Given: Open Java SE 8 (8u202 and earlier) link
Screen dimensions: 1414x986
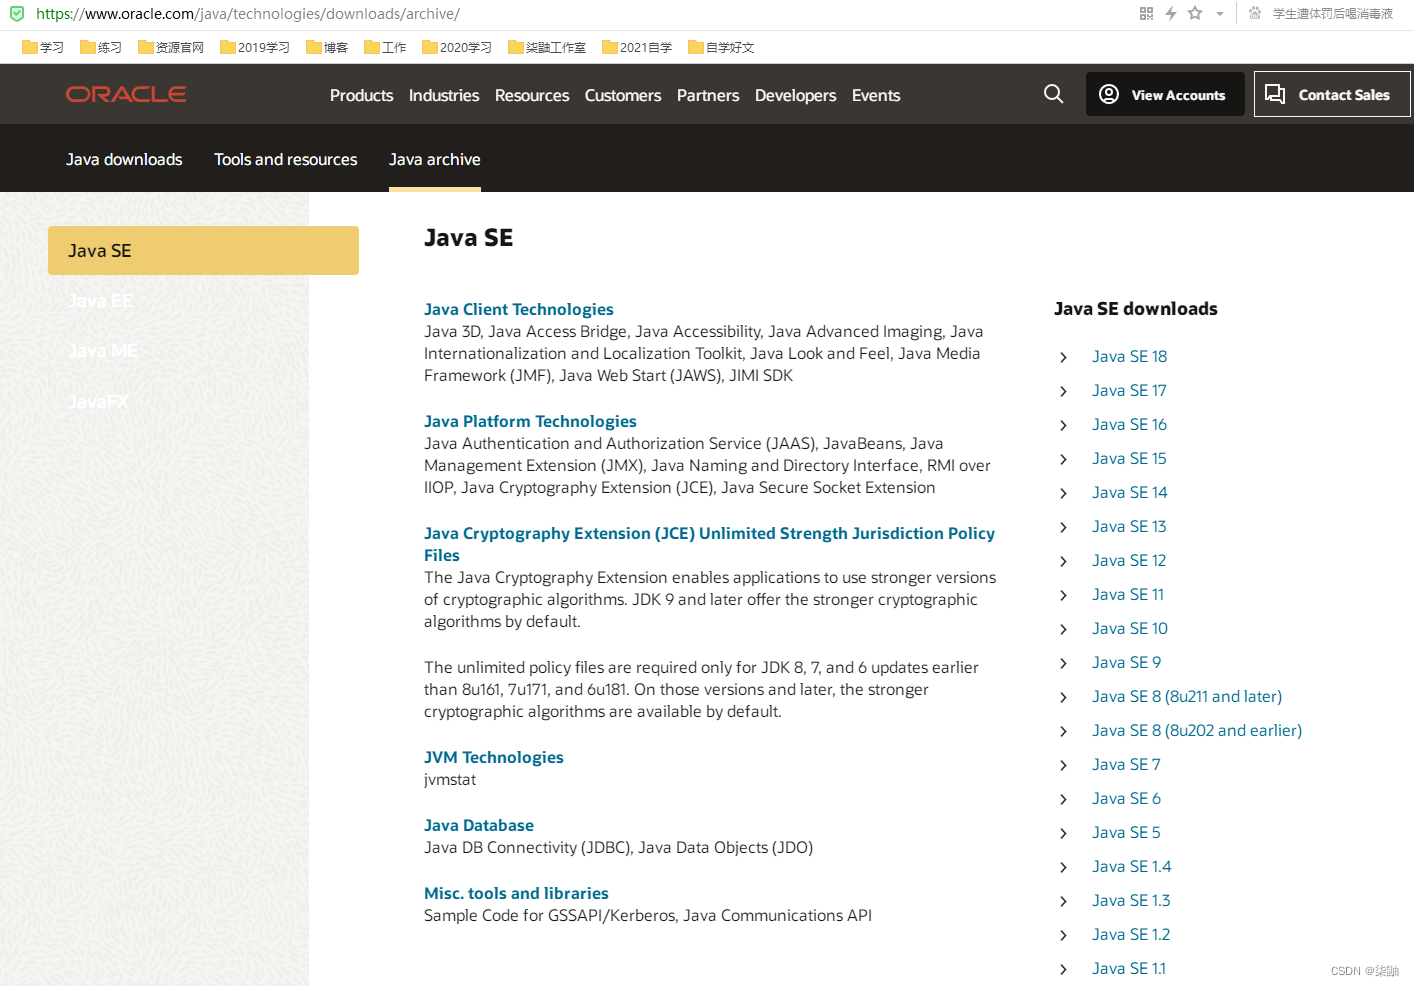Looking at the screenshot, I should tap(1197, 730).
